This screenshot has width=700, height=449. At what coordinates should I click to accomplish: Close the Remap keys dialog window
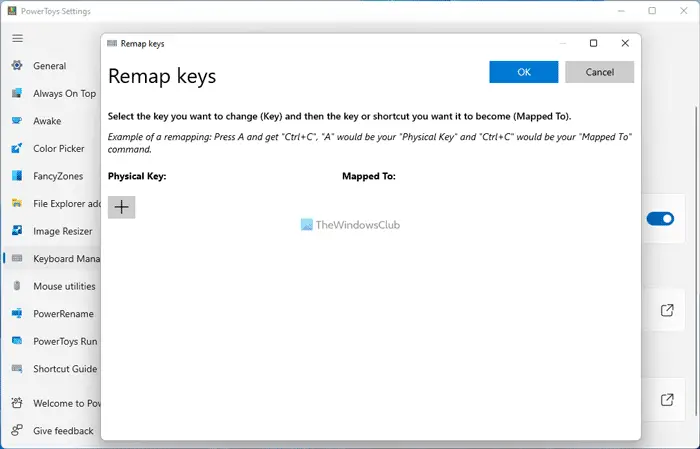click(x=625, y=43)
